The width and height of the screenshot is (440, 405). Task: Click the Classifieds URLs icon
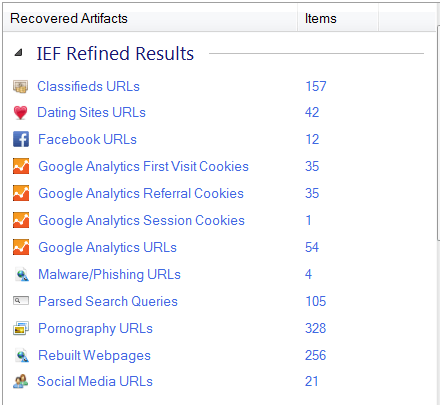(21, 86)
